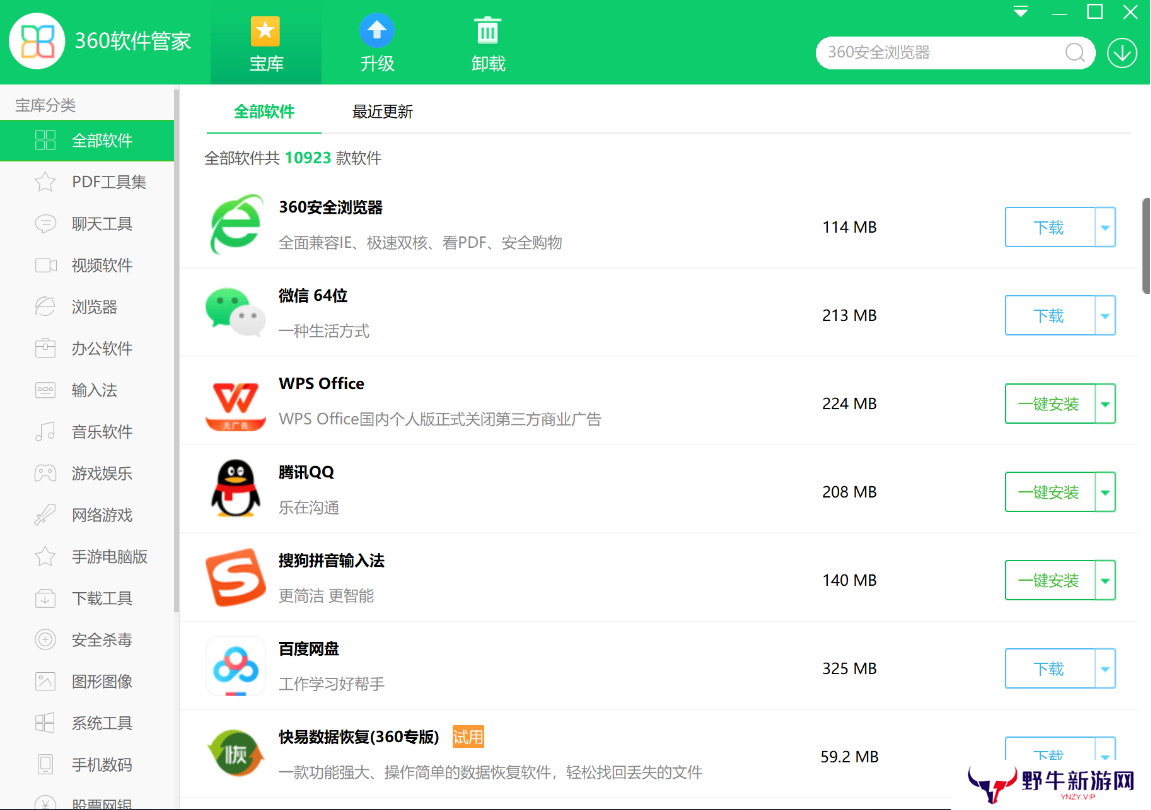Viewport: 1151px width, 810px height.
Task: Open the 卸载 uninstall tab
Action: point(488,43)
